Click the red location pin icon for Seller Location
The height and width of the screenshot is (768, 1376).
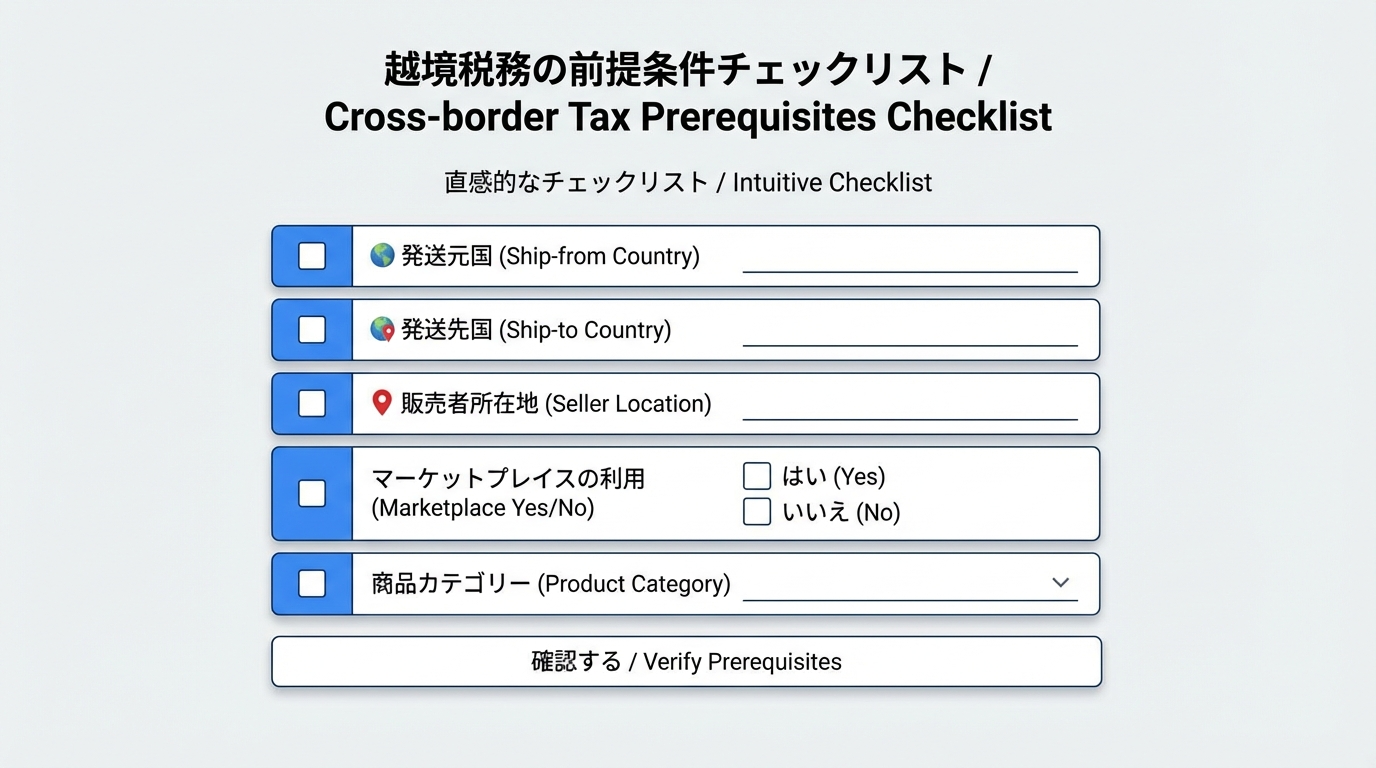[x=381, y=403]
